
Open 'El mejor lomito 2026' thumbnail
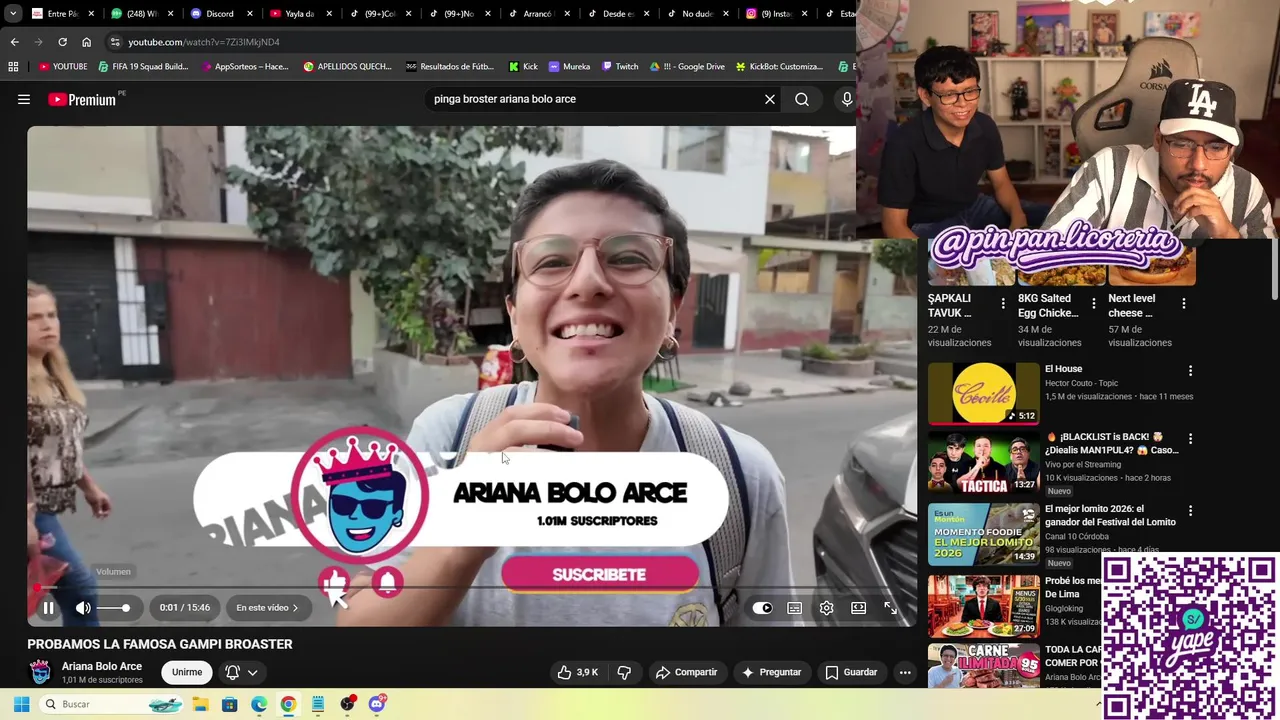pyautogui.click(x=984, y=534)
